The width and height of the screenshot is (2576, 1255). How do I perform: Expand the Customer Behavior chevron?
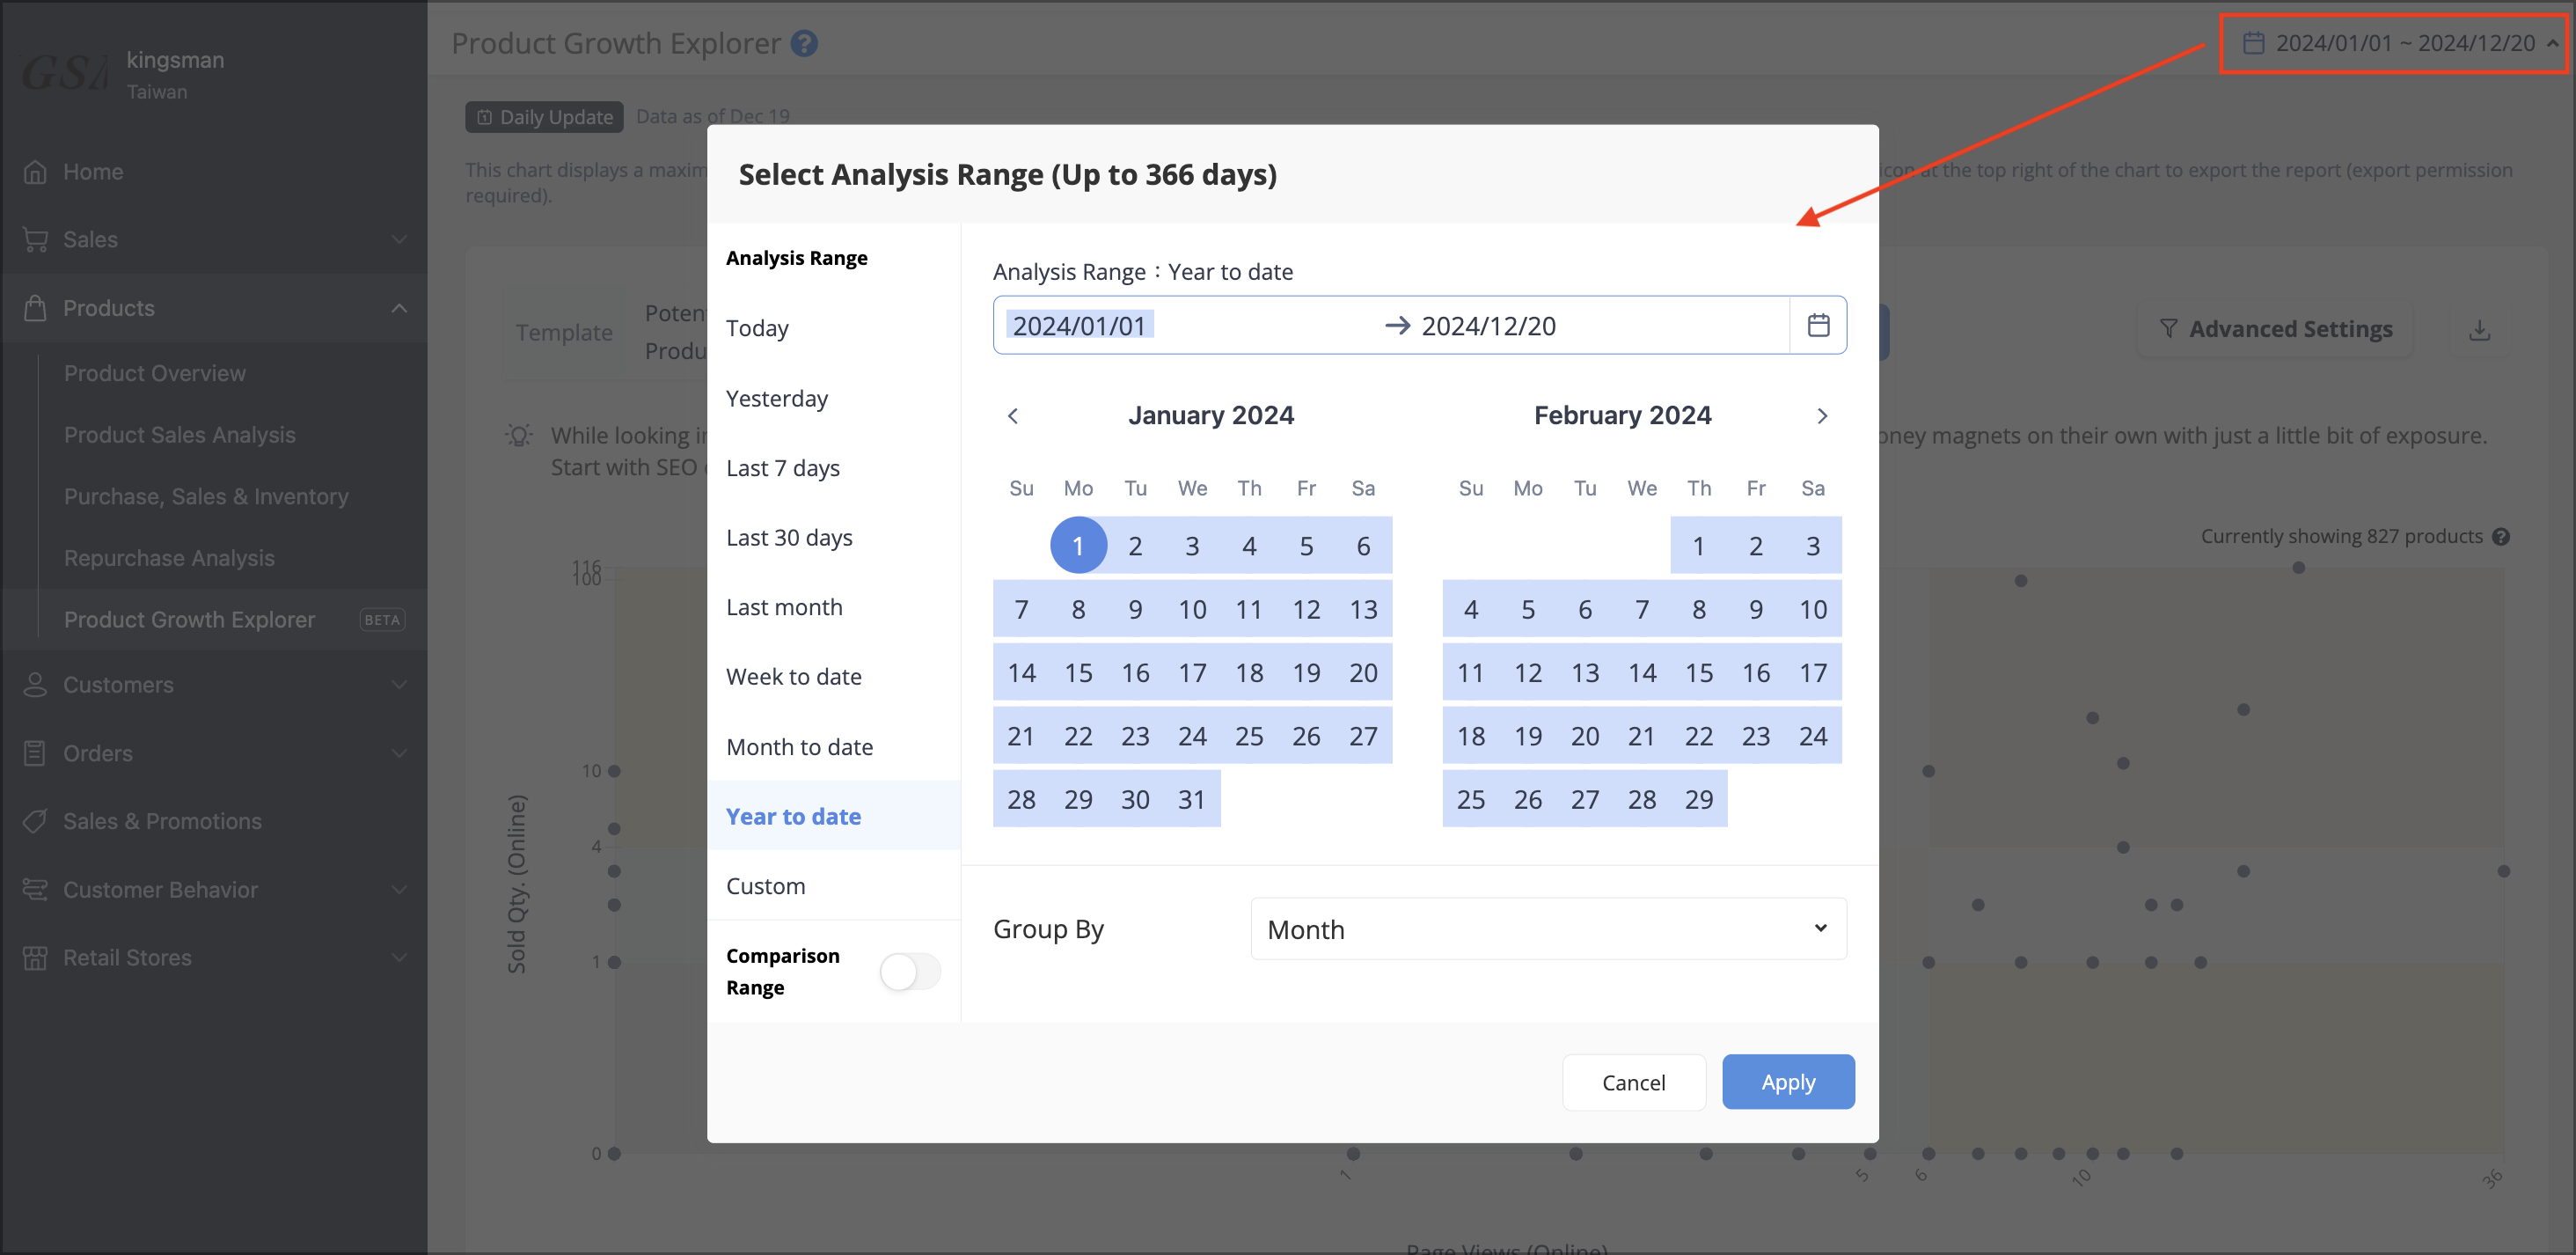coord(399,890)
